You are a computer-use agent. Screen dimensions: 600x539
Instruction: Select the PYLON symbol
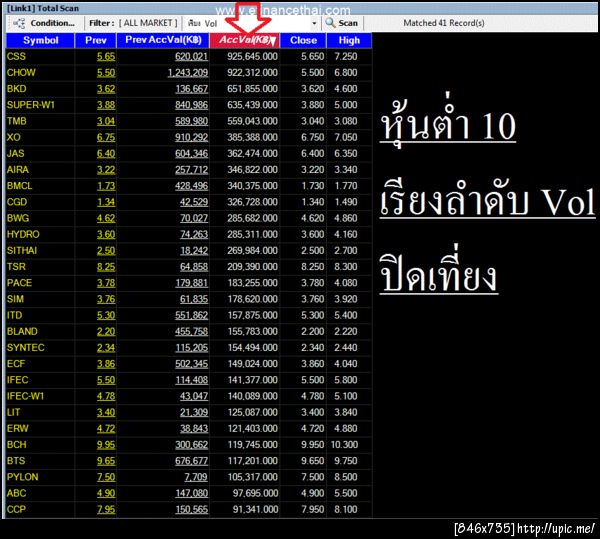tap(23, 477)
